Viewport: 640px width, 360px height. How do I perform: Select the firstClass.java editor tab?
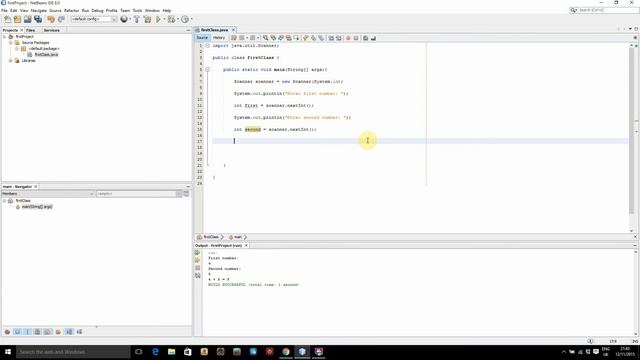pos(214,30)
